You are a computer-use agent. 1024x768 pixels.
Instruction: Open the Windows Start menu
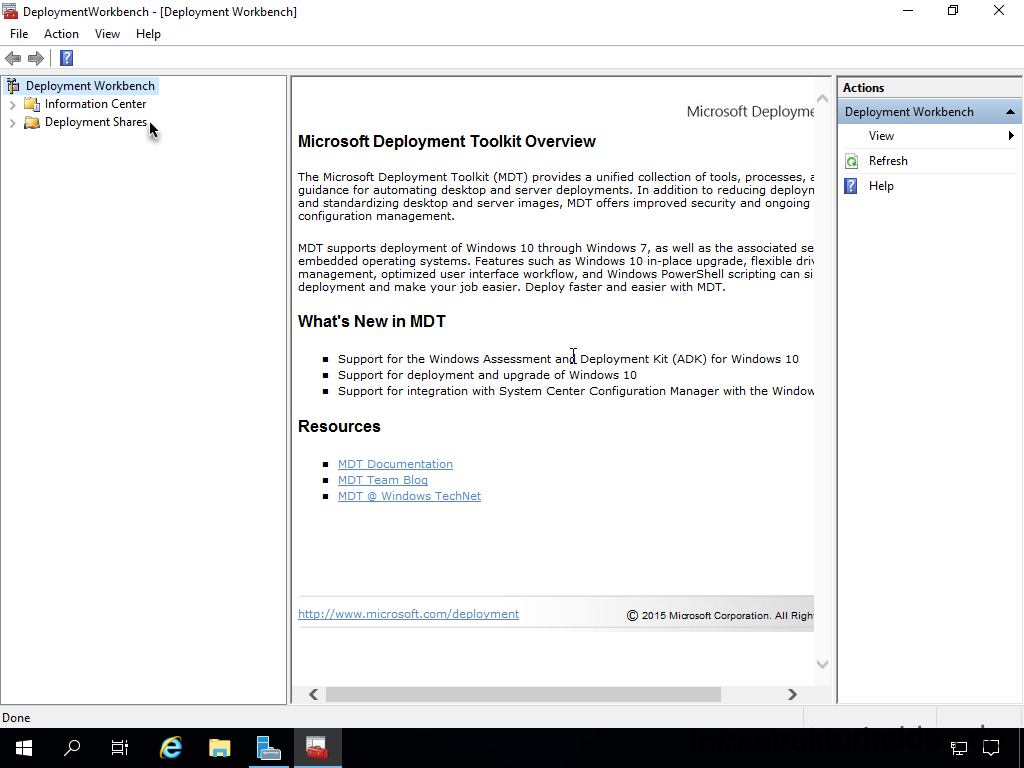[x=24, y=748]
